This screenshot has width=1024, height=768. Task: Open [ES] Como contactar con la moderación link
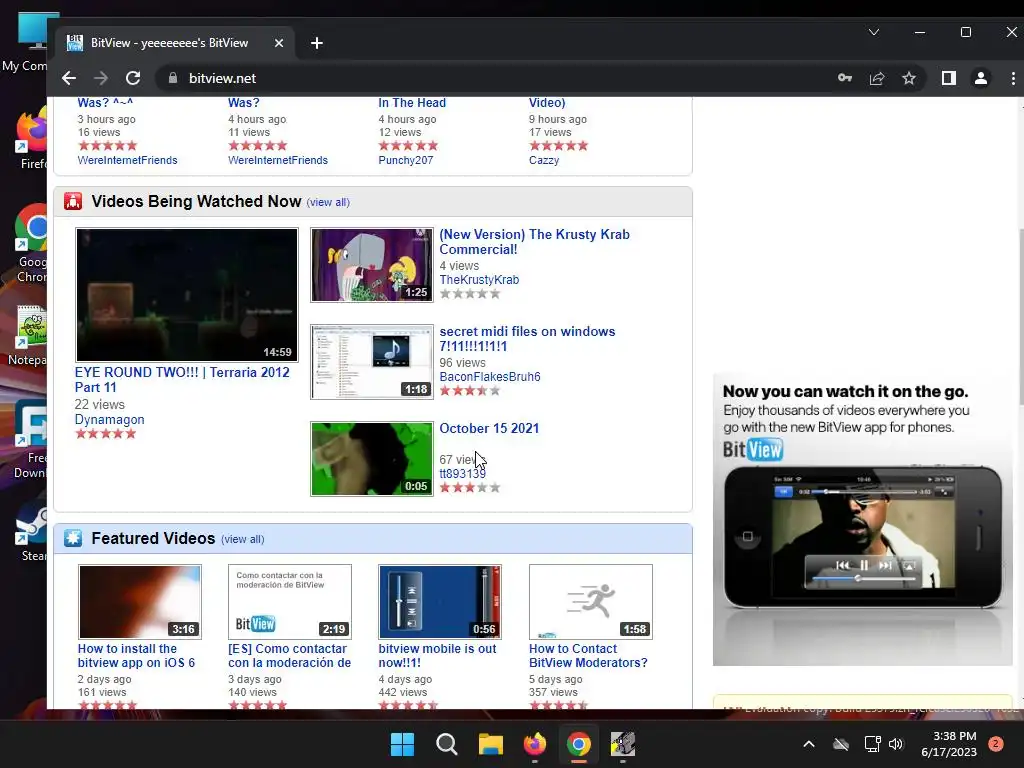click(x=289, y=656)
